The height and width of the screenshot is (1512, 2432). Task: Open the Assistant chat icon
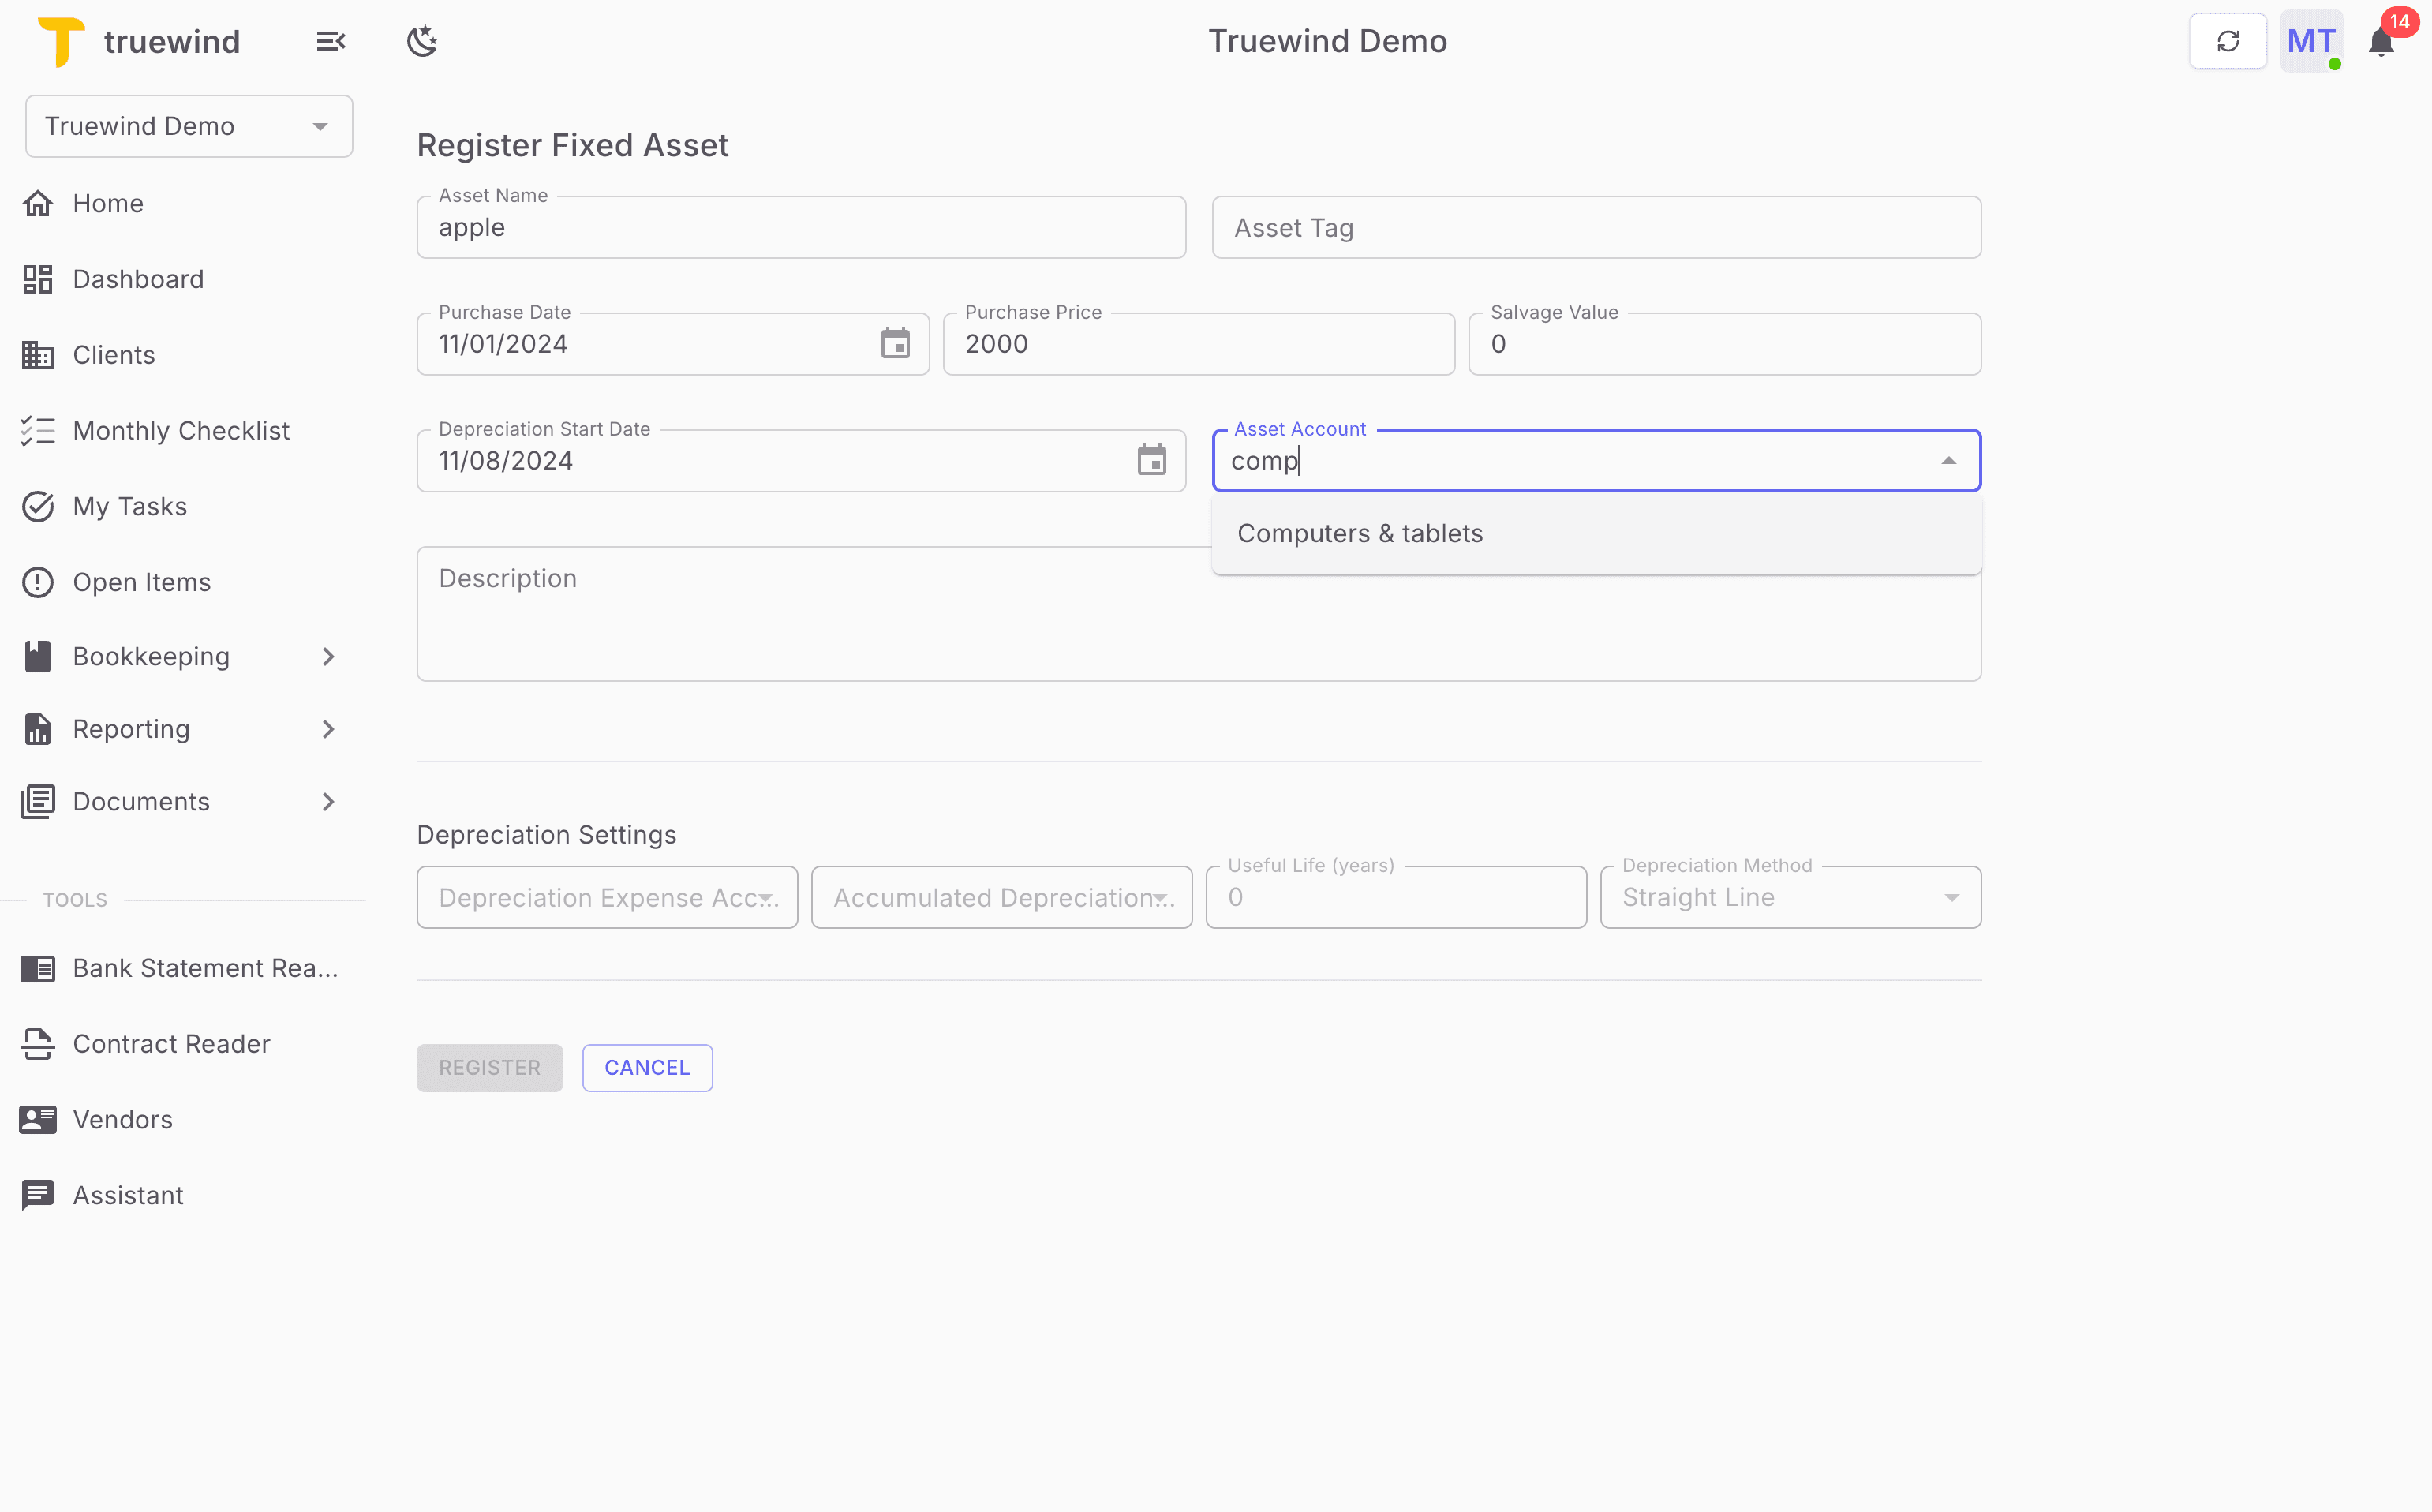(x=38, y=1194)
